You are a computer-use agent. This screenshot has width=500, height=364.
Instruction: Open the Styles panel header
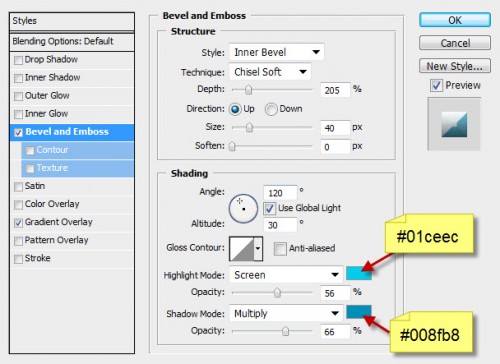(72, 21)
